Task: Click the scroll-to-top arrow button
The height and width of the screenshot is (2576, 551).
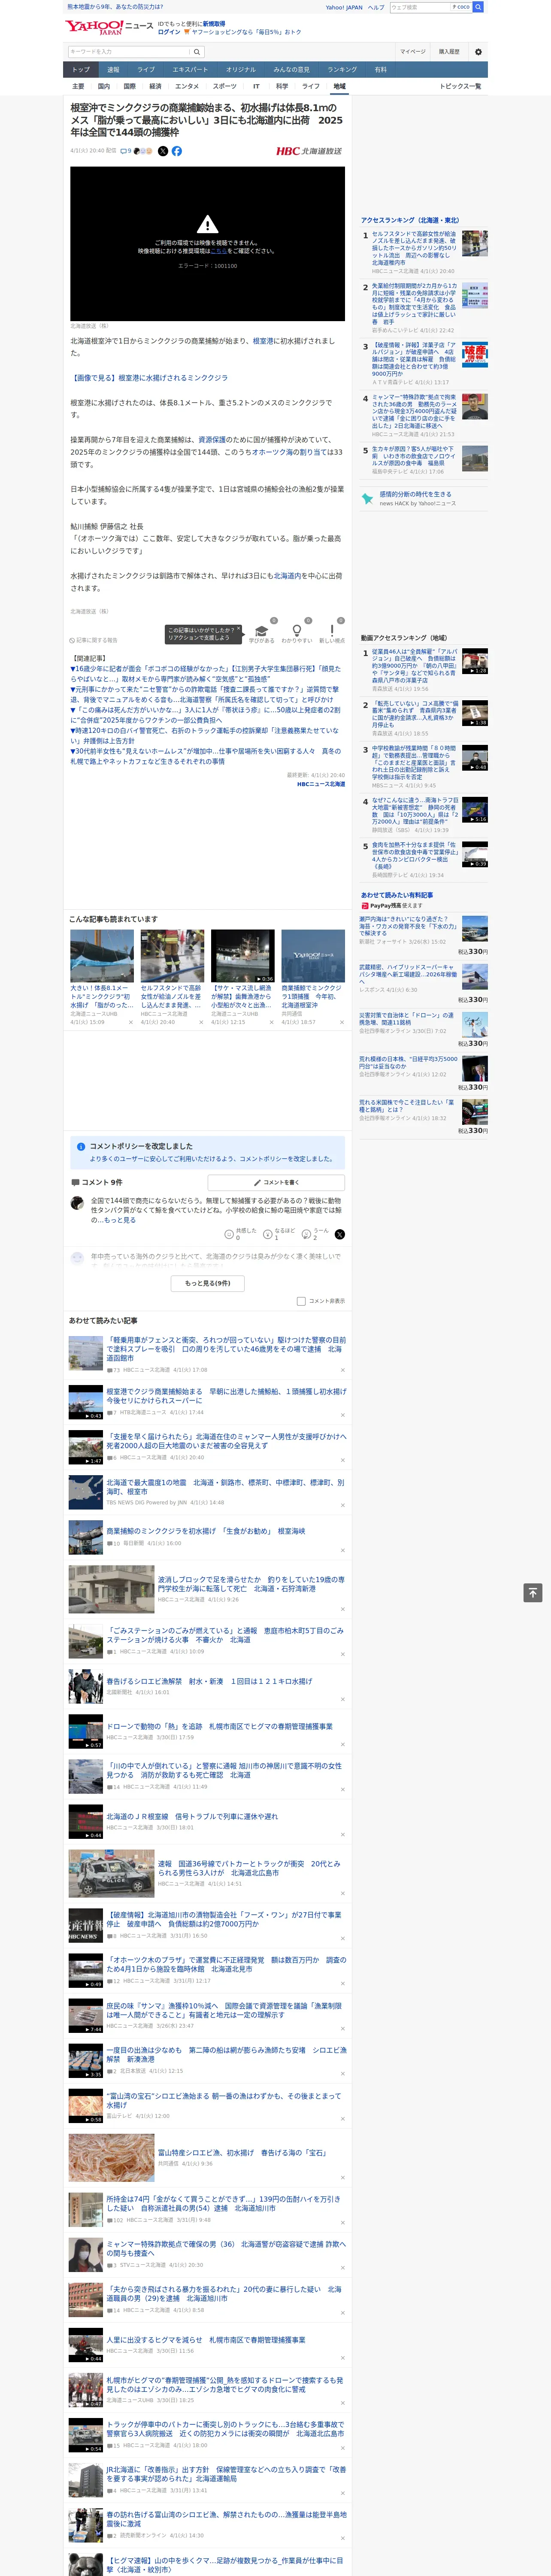Action: 533,1592
